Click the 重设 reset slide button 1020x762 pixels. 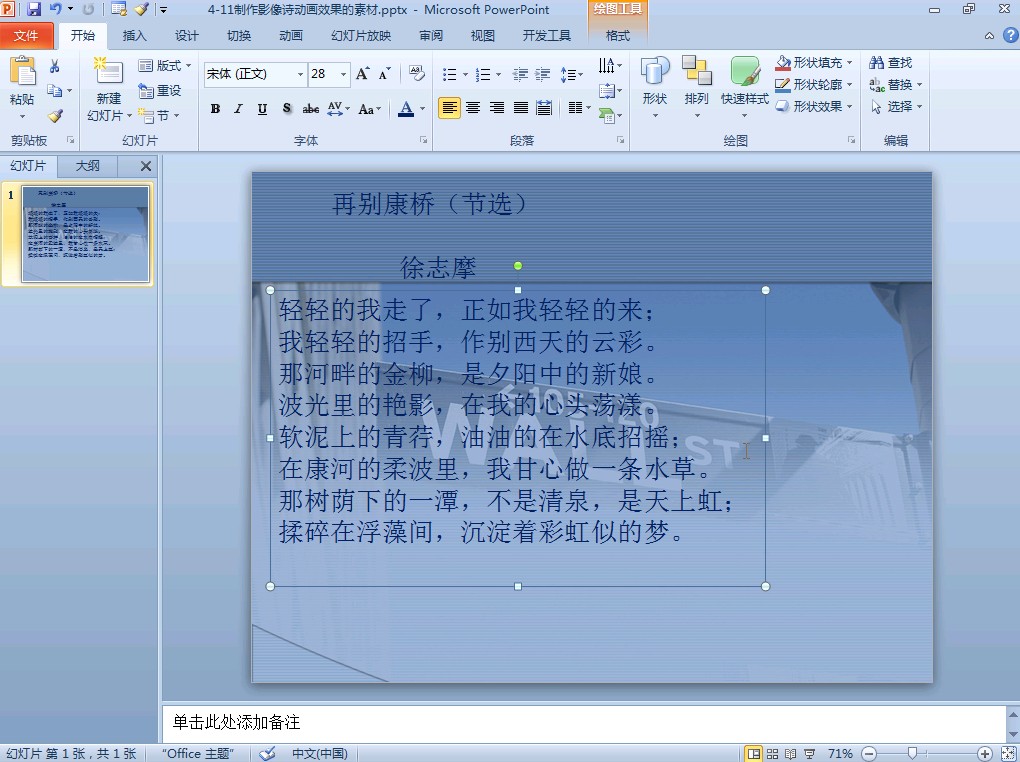tap(160, 91)
